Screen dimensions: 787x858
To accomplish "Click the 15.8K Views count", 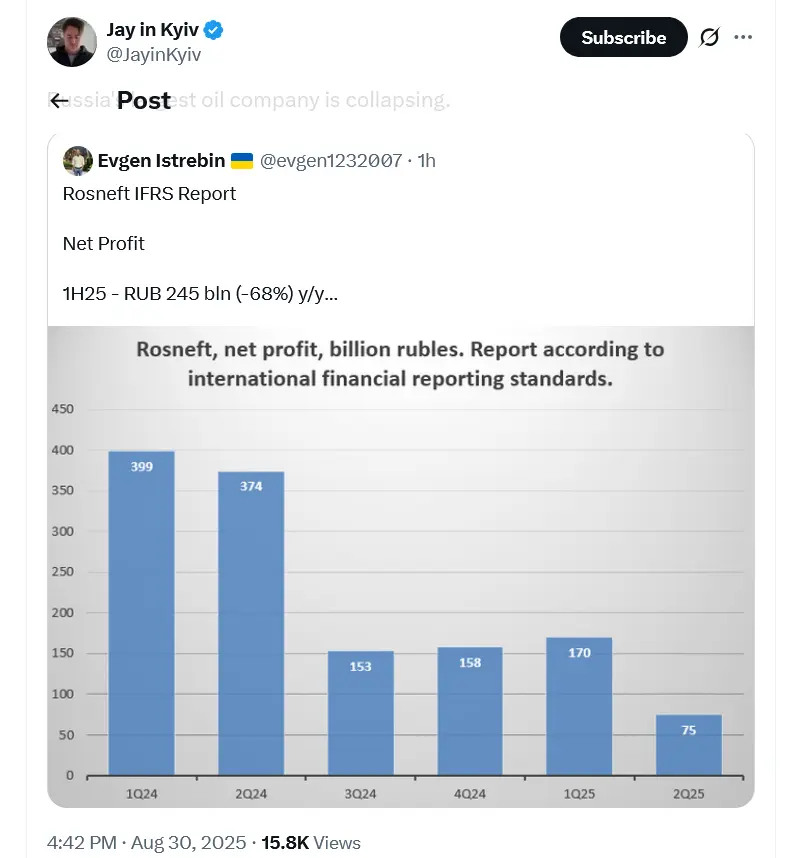I will [x=311, y=843].
